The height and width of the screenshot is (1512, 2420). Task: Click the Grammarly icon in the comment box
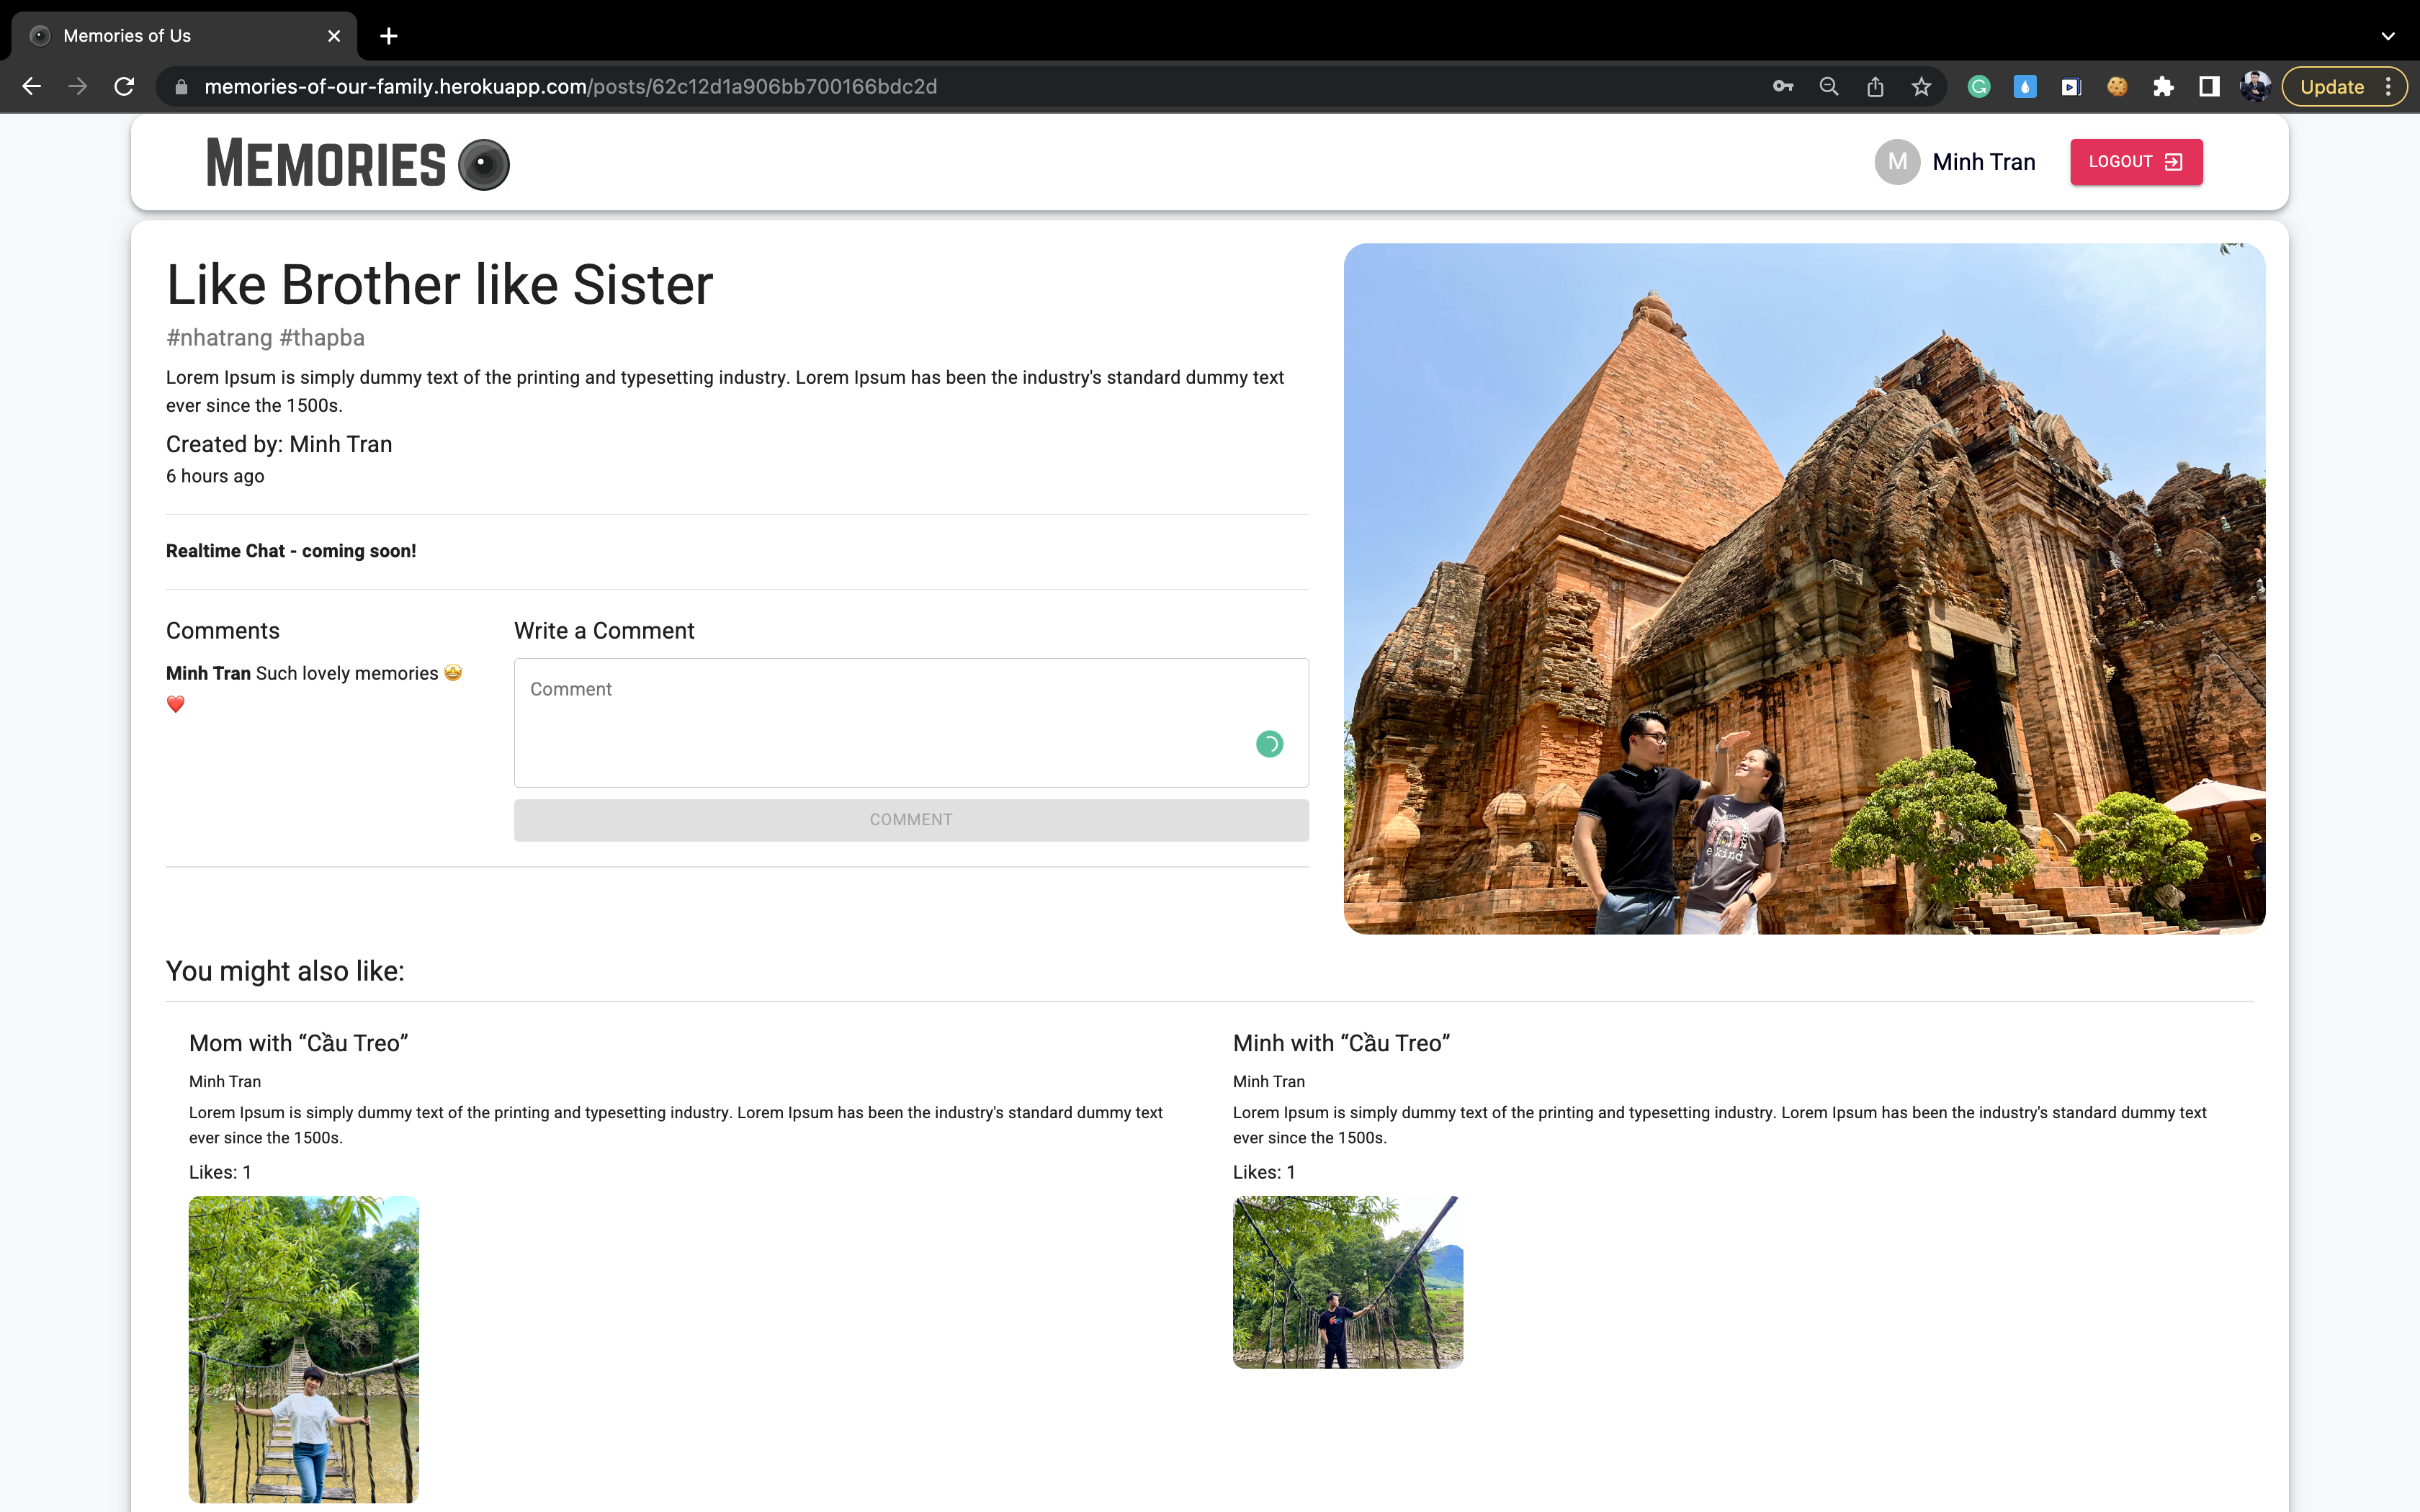coord(1269,744)
